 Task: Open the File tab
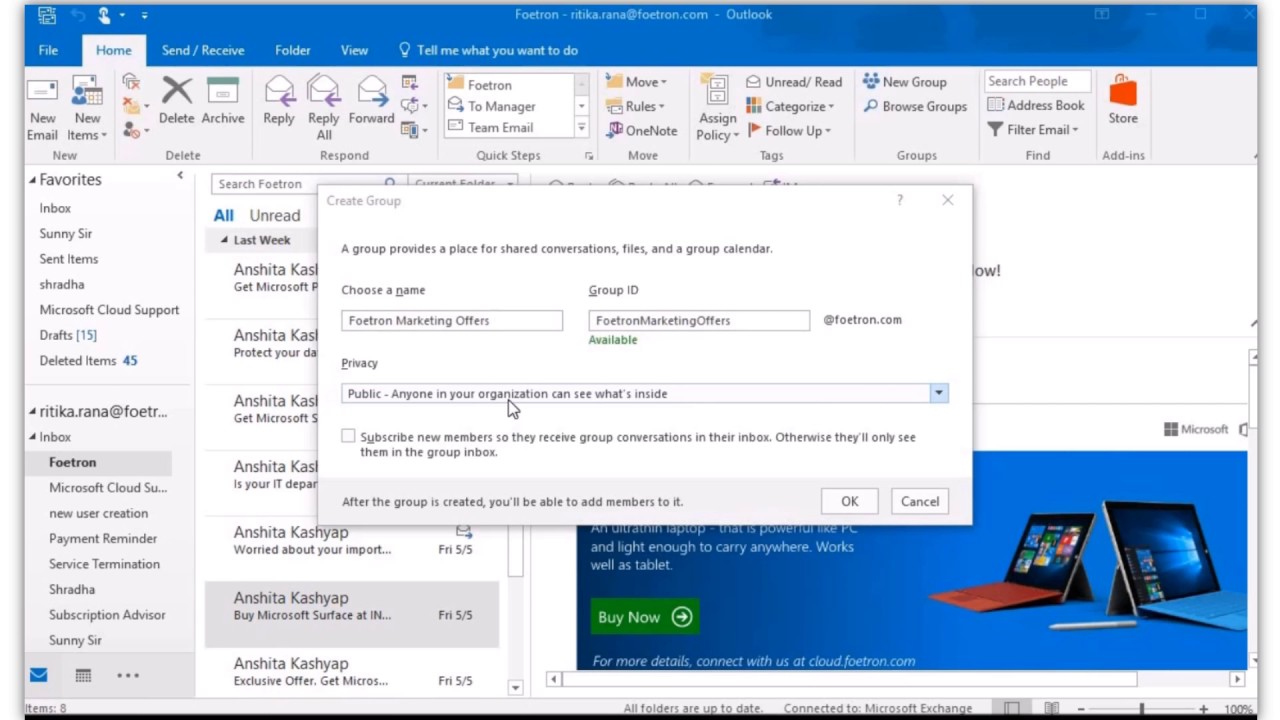click(x=48, y=50)
